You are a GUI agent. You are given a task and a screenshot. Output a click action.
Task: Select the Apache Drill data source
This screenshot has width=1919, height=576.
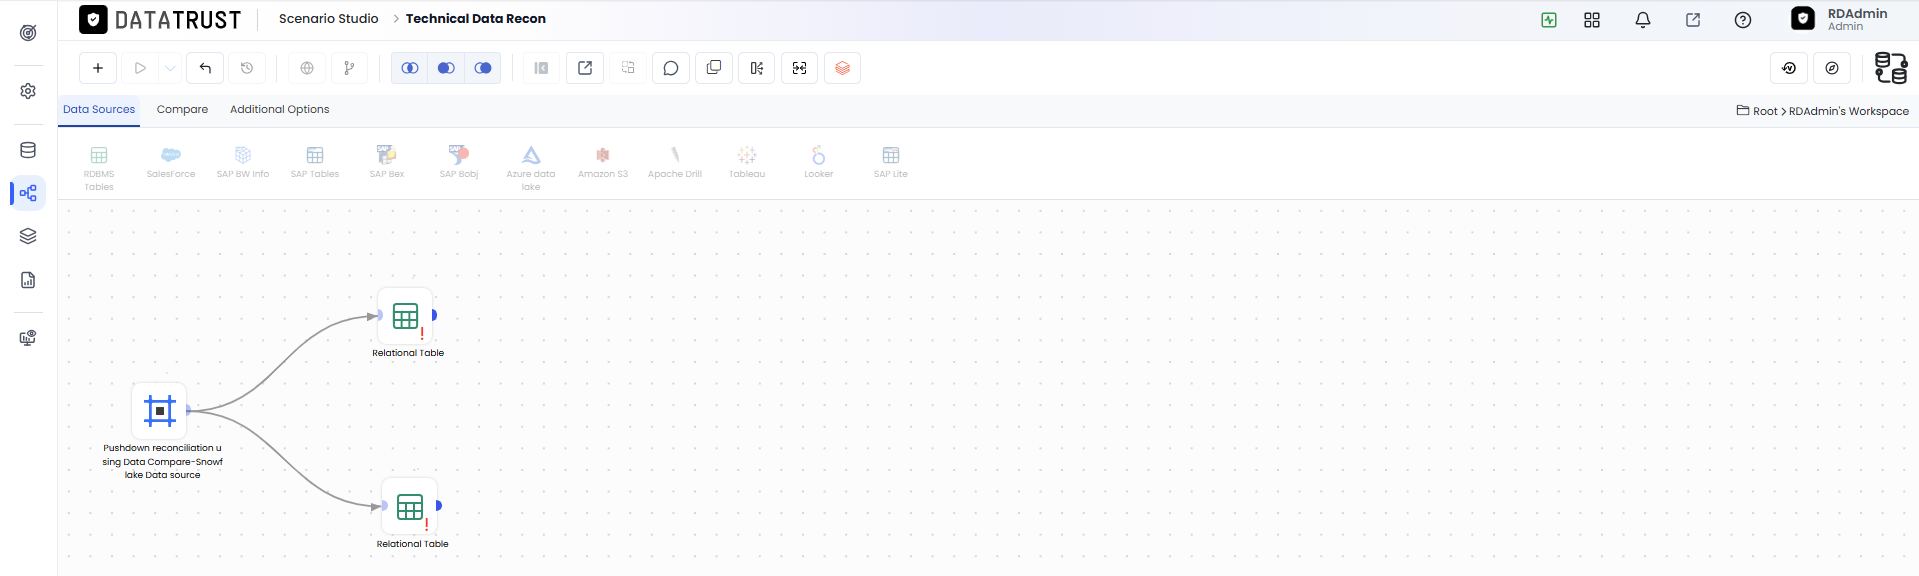675,162
